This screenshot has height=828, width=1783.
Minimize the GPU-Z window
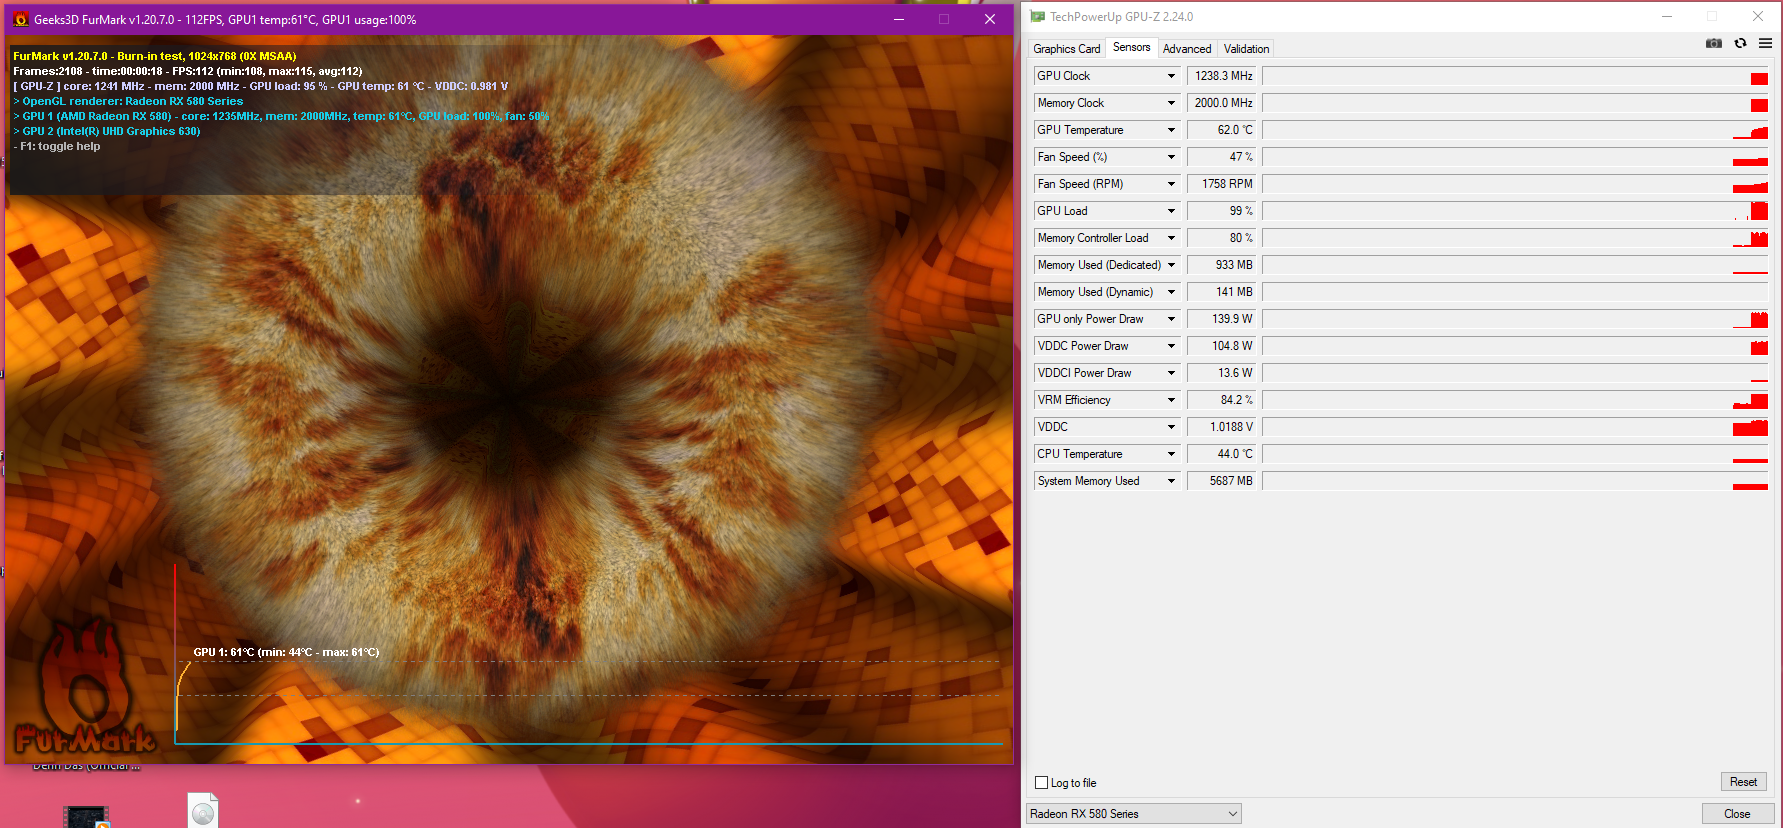[1667, 16]
